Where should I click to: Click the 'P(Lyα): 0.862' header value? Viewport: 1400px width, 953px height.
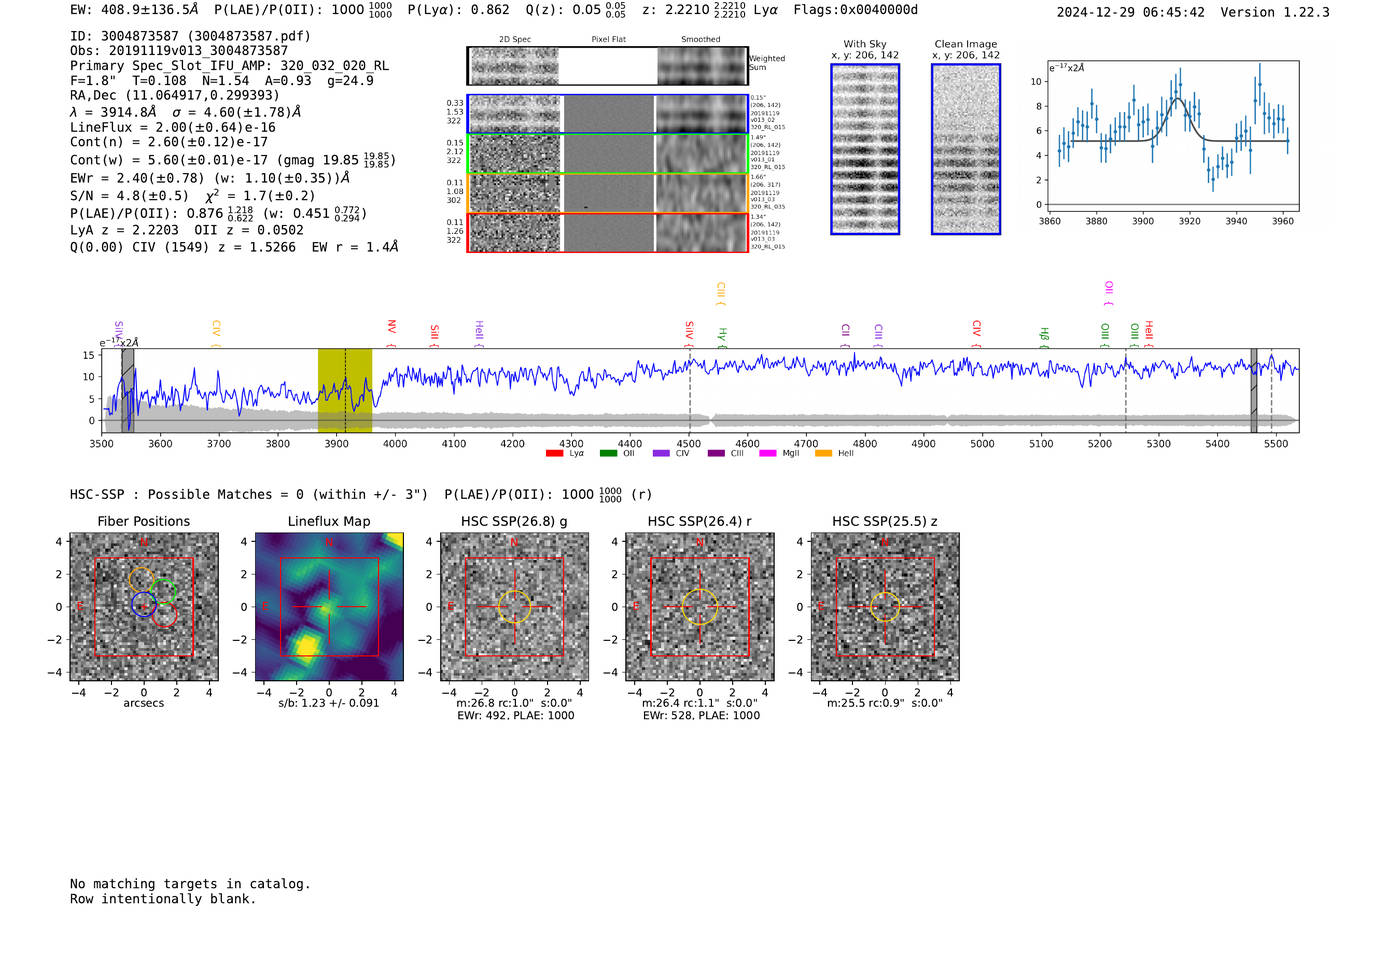tap(458, 10)
